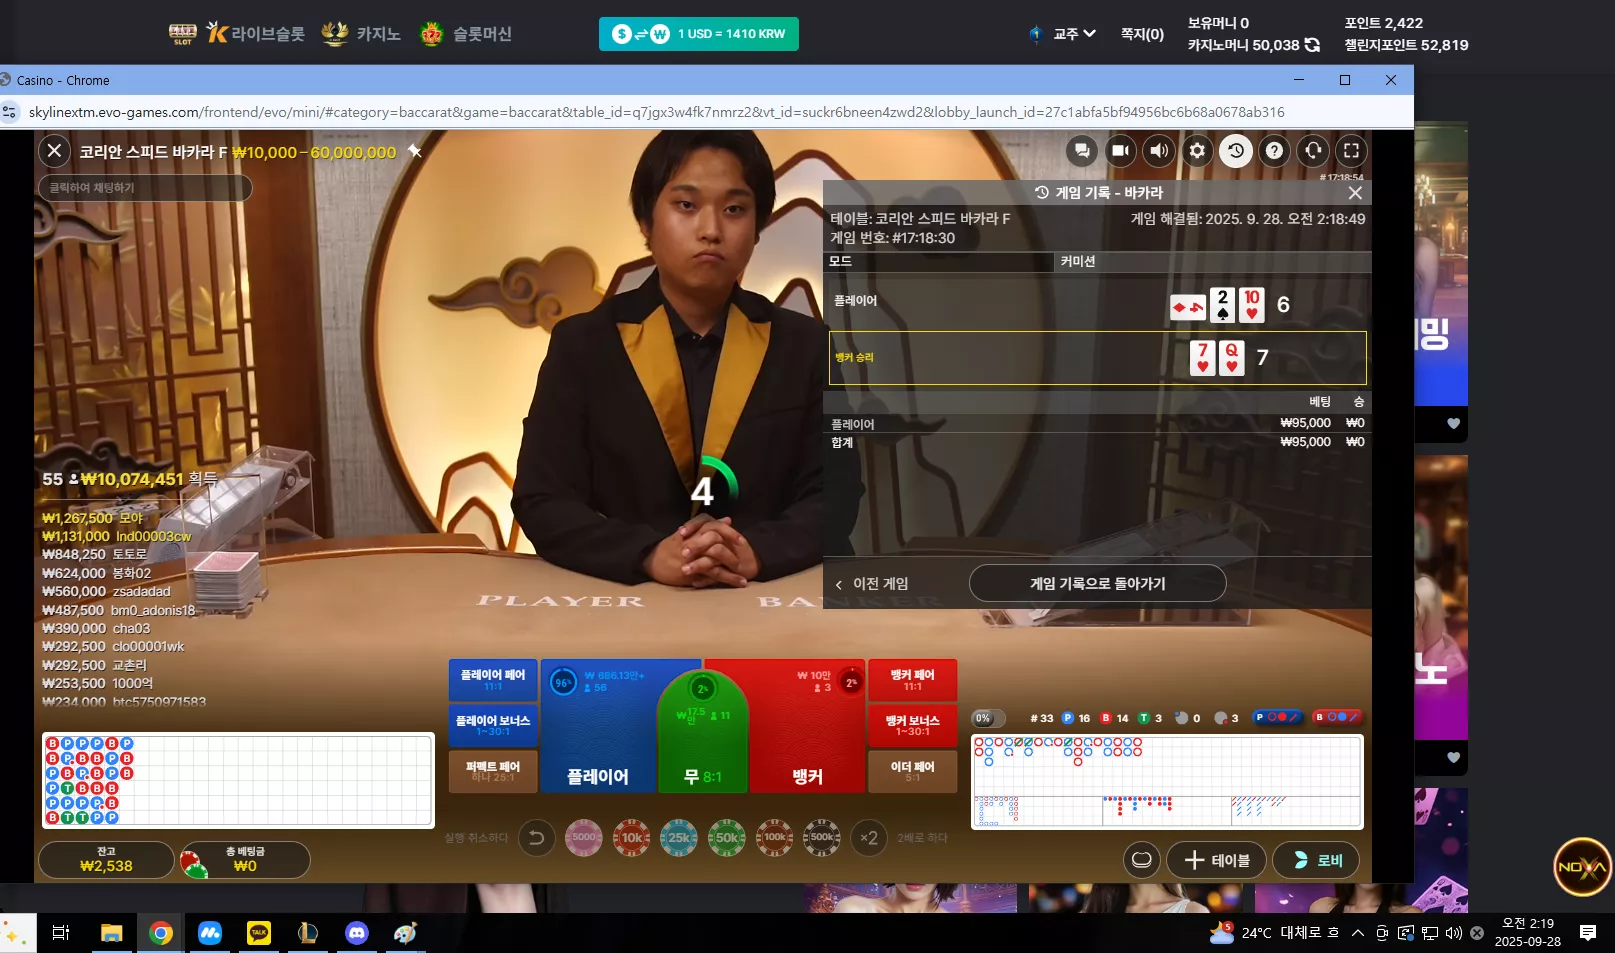Toggle the video camera icon
This screenshot has height=953, width=1615.
1120,151
